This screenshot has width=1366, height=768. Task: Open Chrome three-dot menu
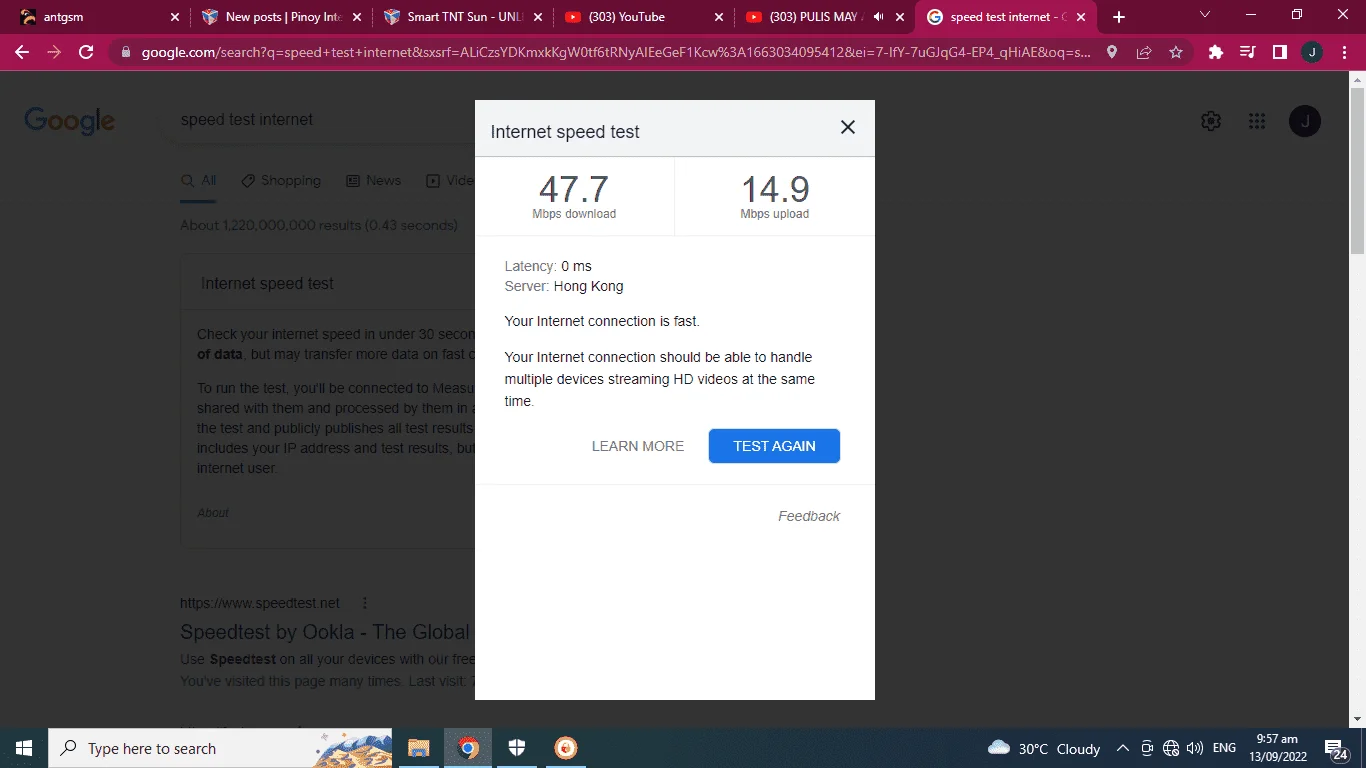coord(1343,52)
